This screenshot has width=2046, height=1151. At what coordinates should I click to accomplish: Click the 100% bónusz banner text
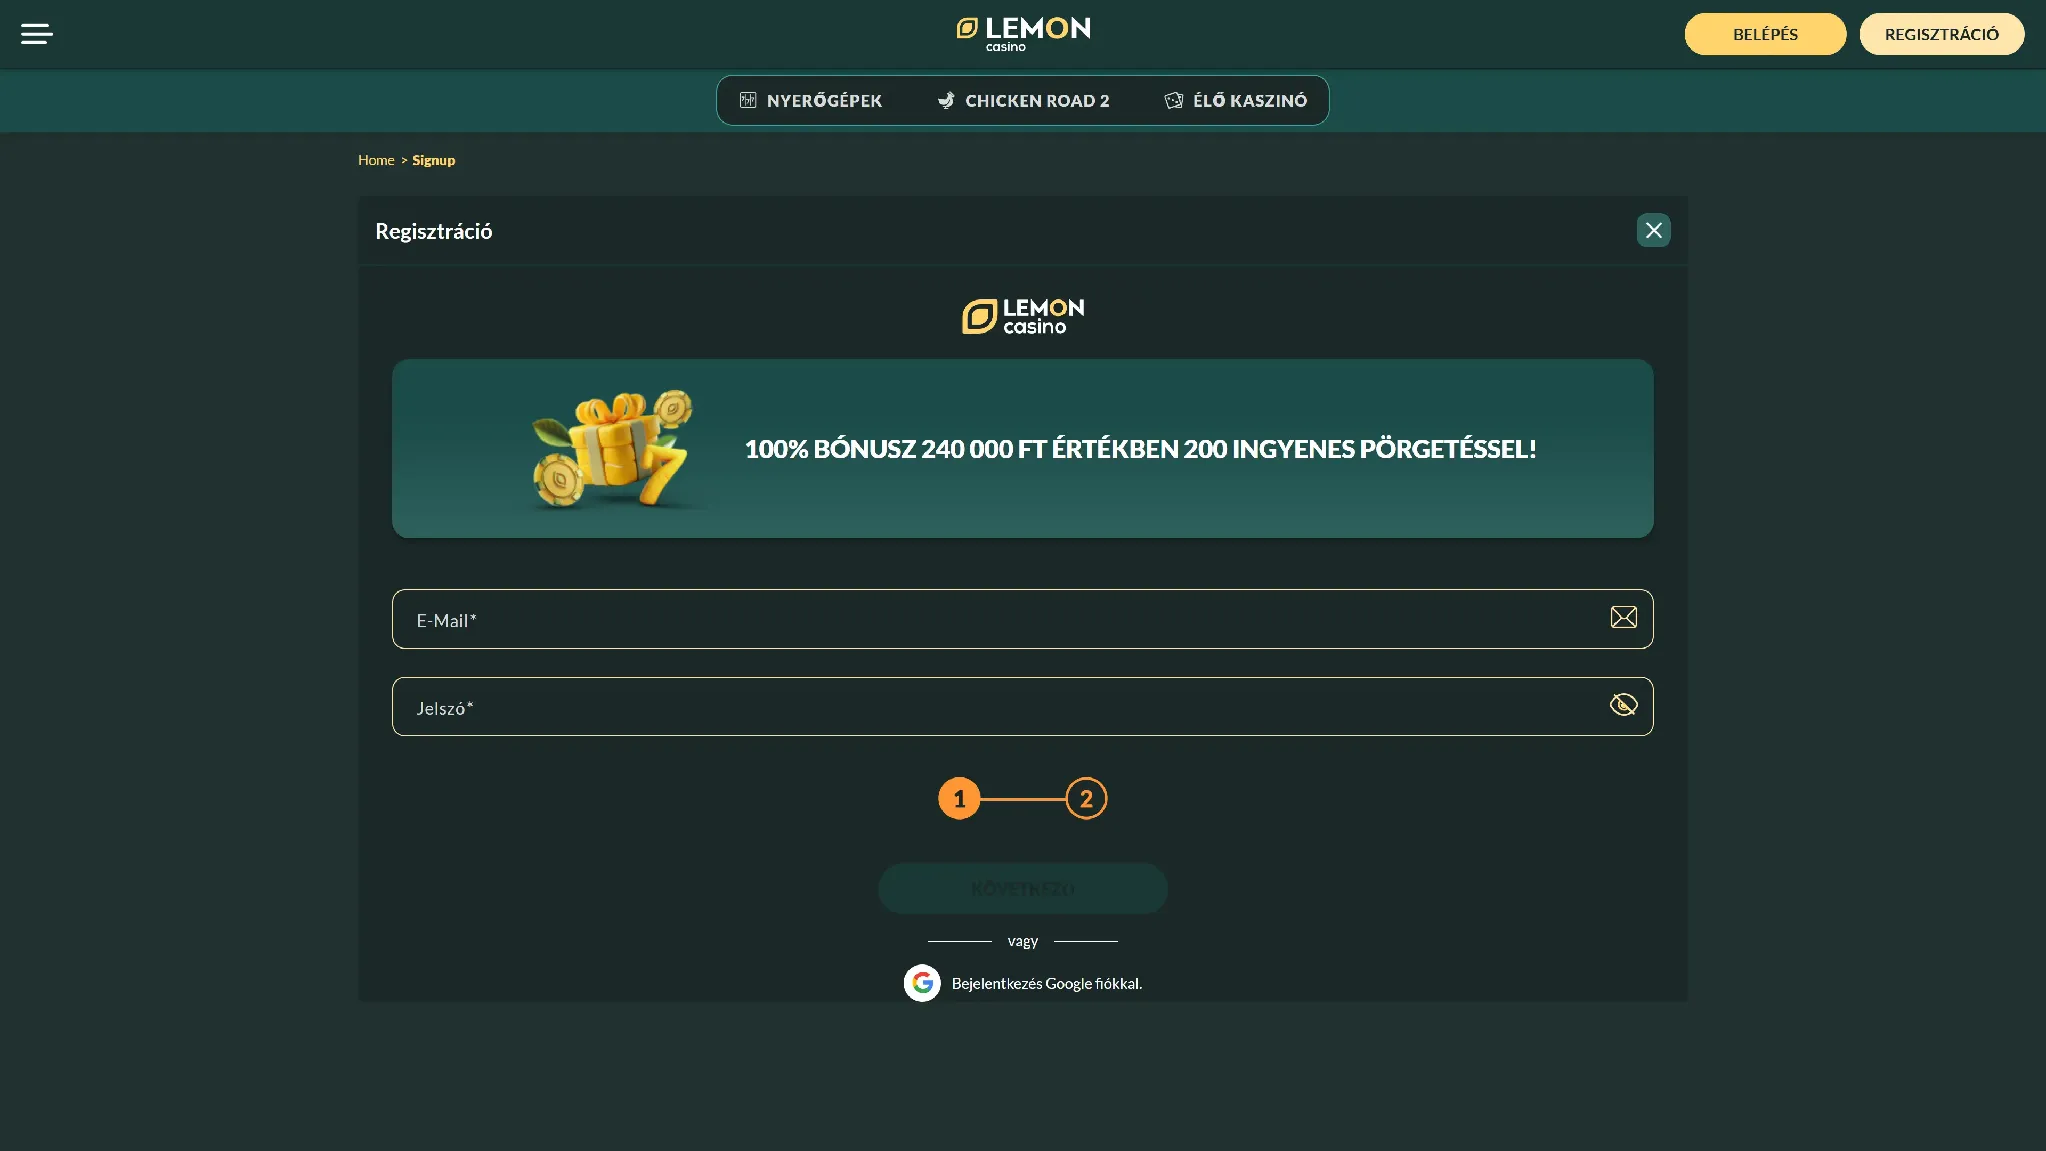coord(1140,449)
